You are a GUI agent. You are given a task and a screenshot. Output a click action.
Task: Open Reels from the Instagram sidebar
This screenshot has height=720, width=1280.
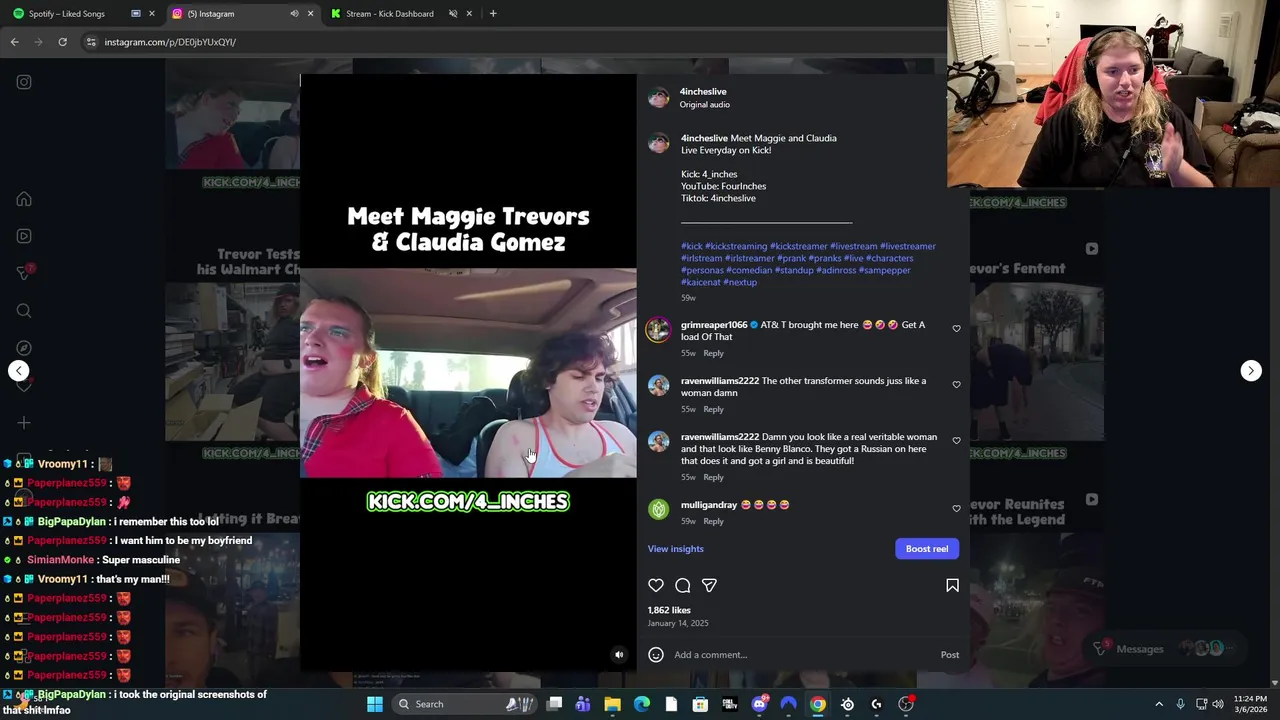[x=24, y=236]
